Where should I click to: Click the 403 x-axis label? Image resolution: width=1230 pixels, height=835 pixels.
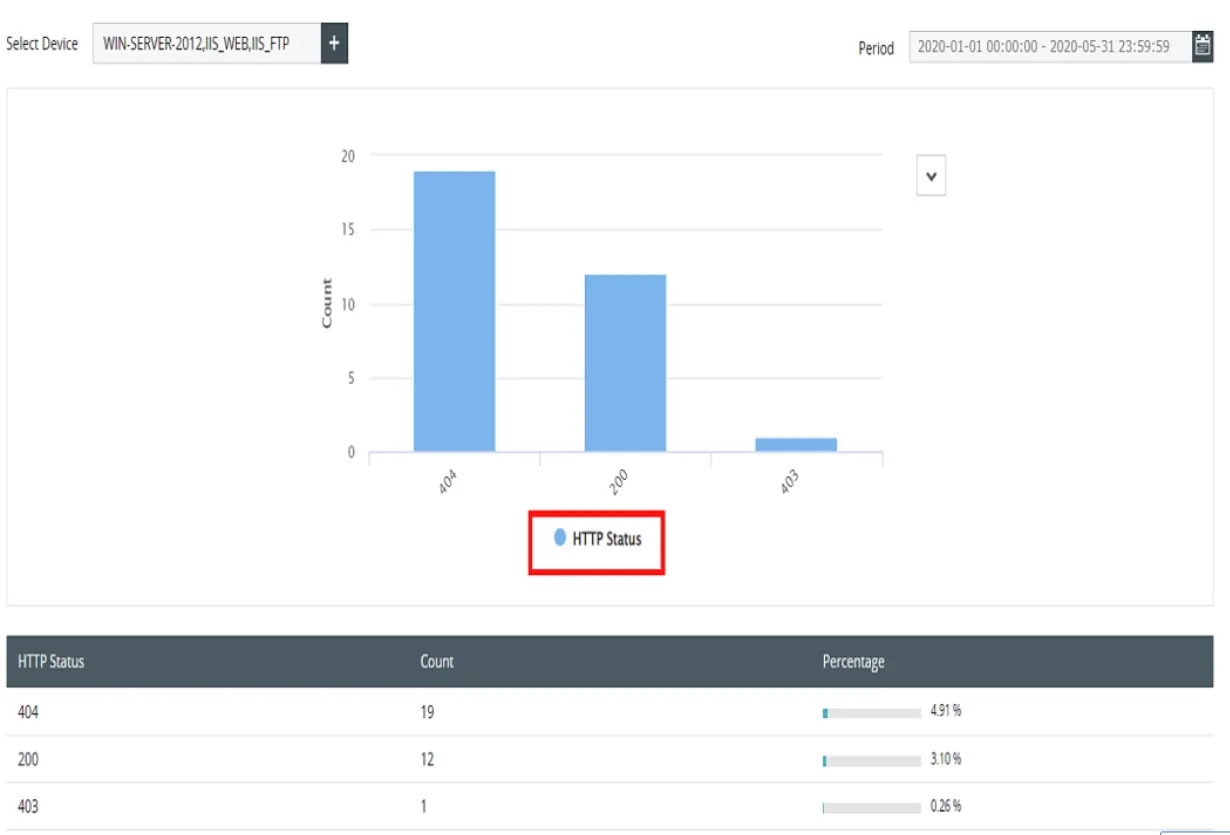coord(790,484)
